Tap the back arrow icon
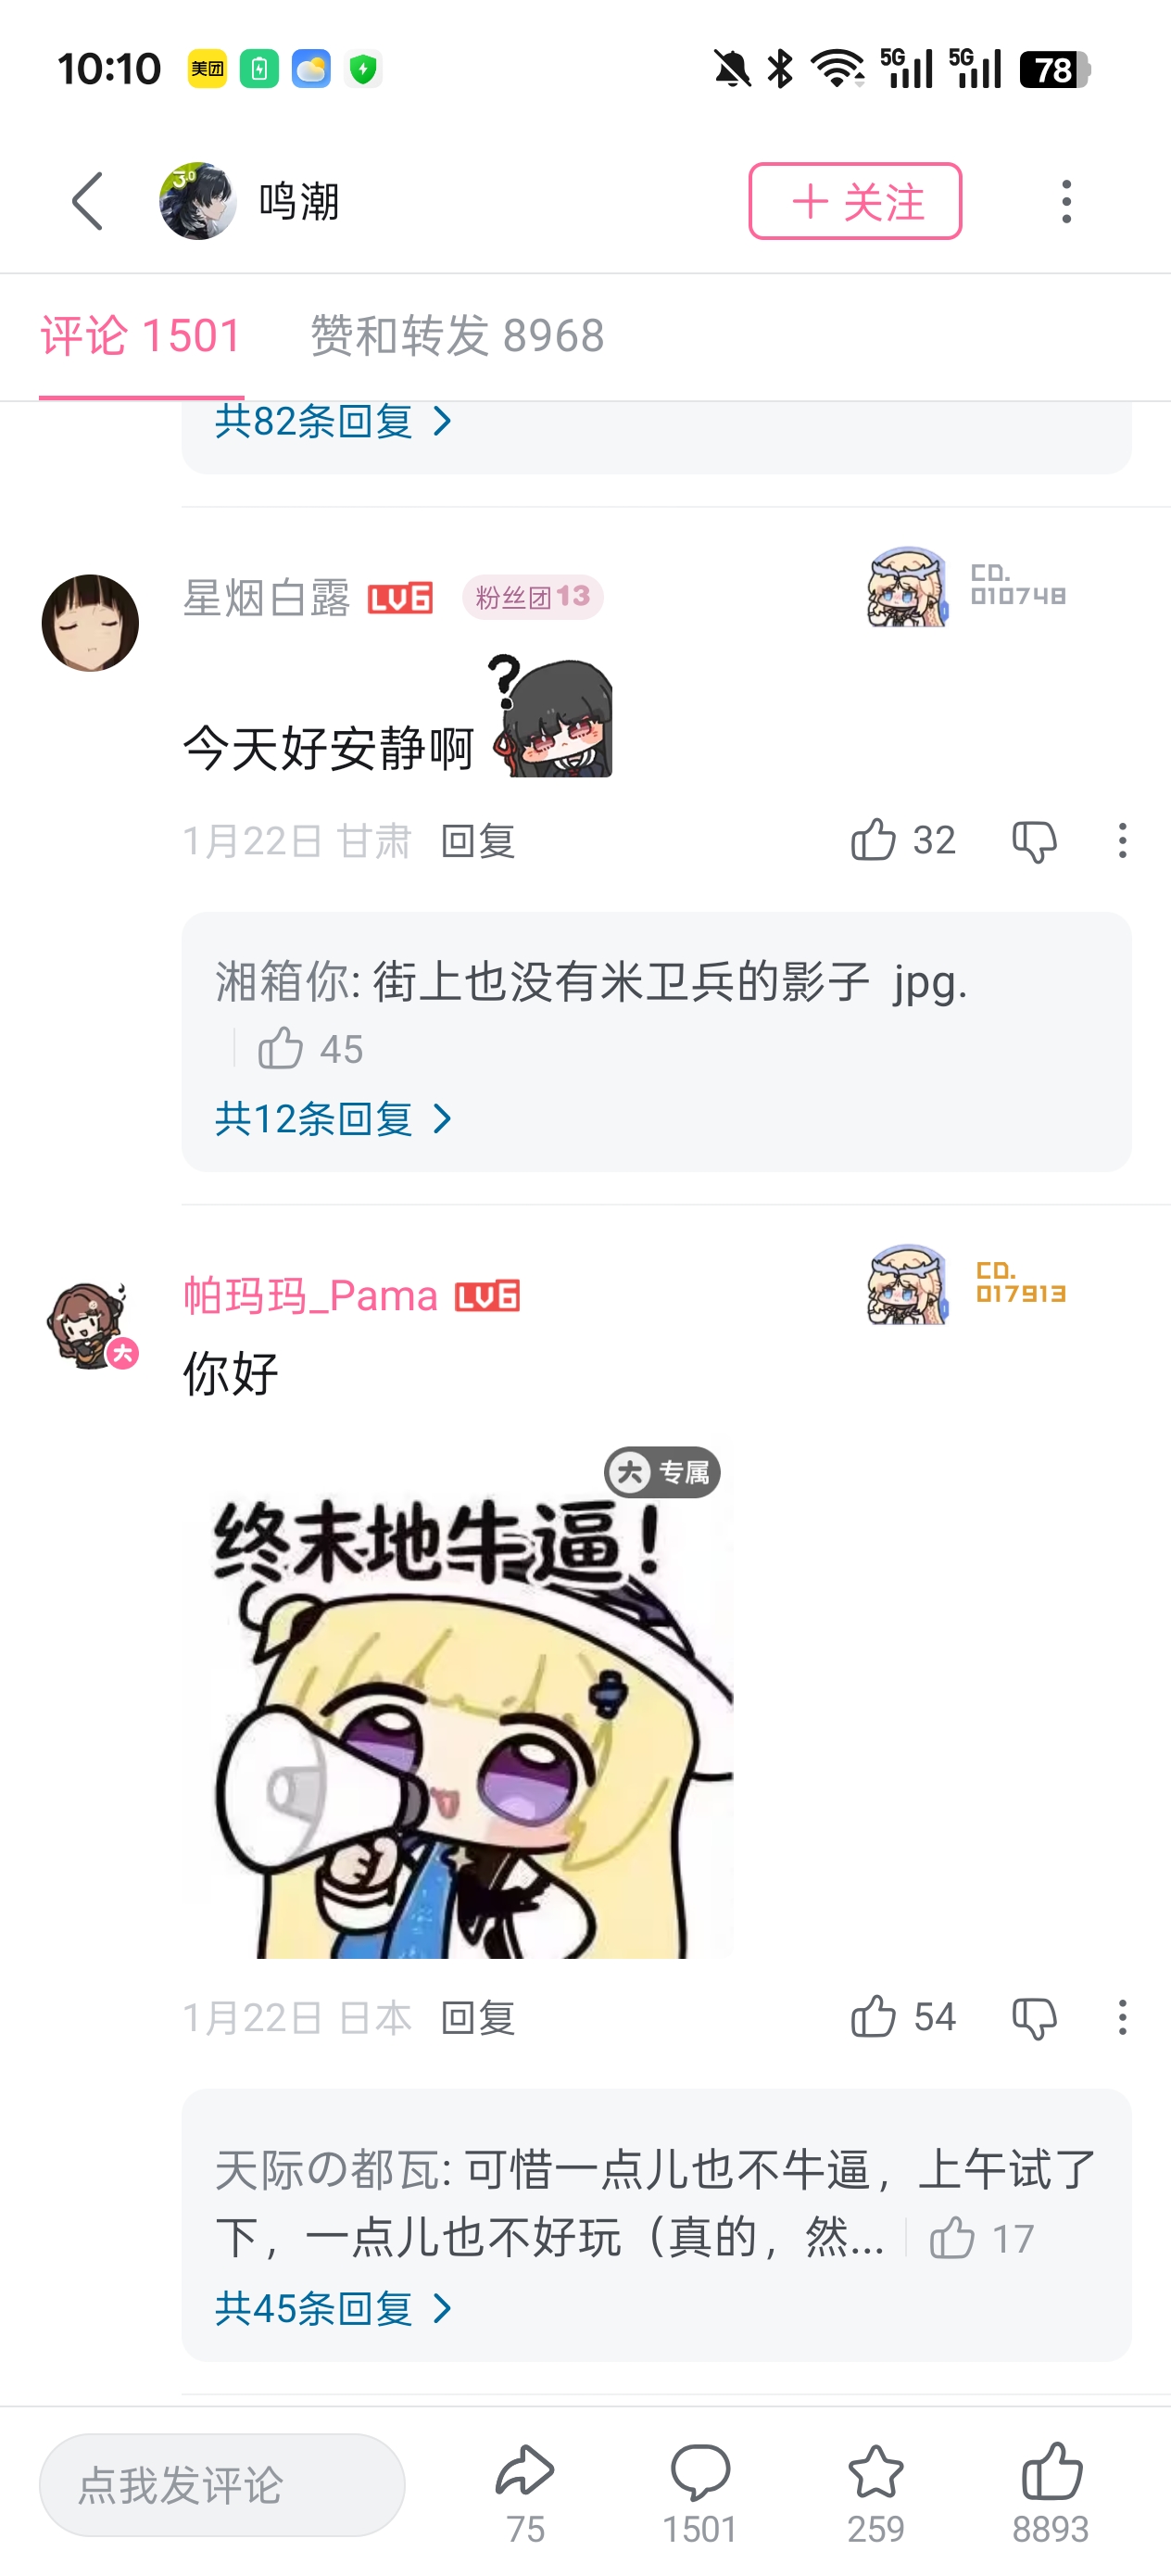The image size is (1171, 2576). point(88,201)
